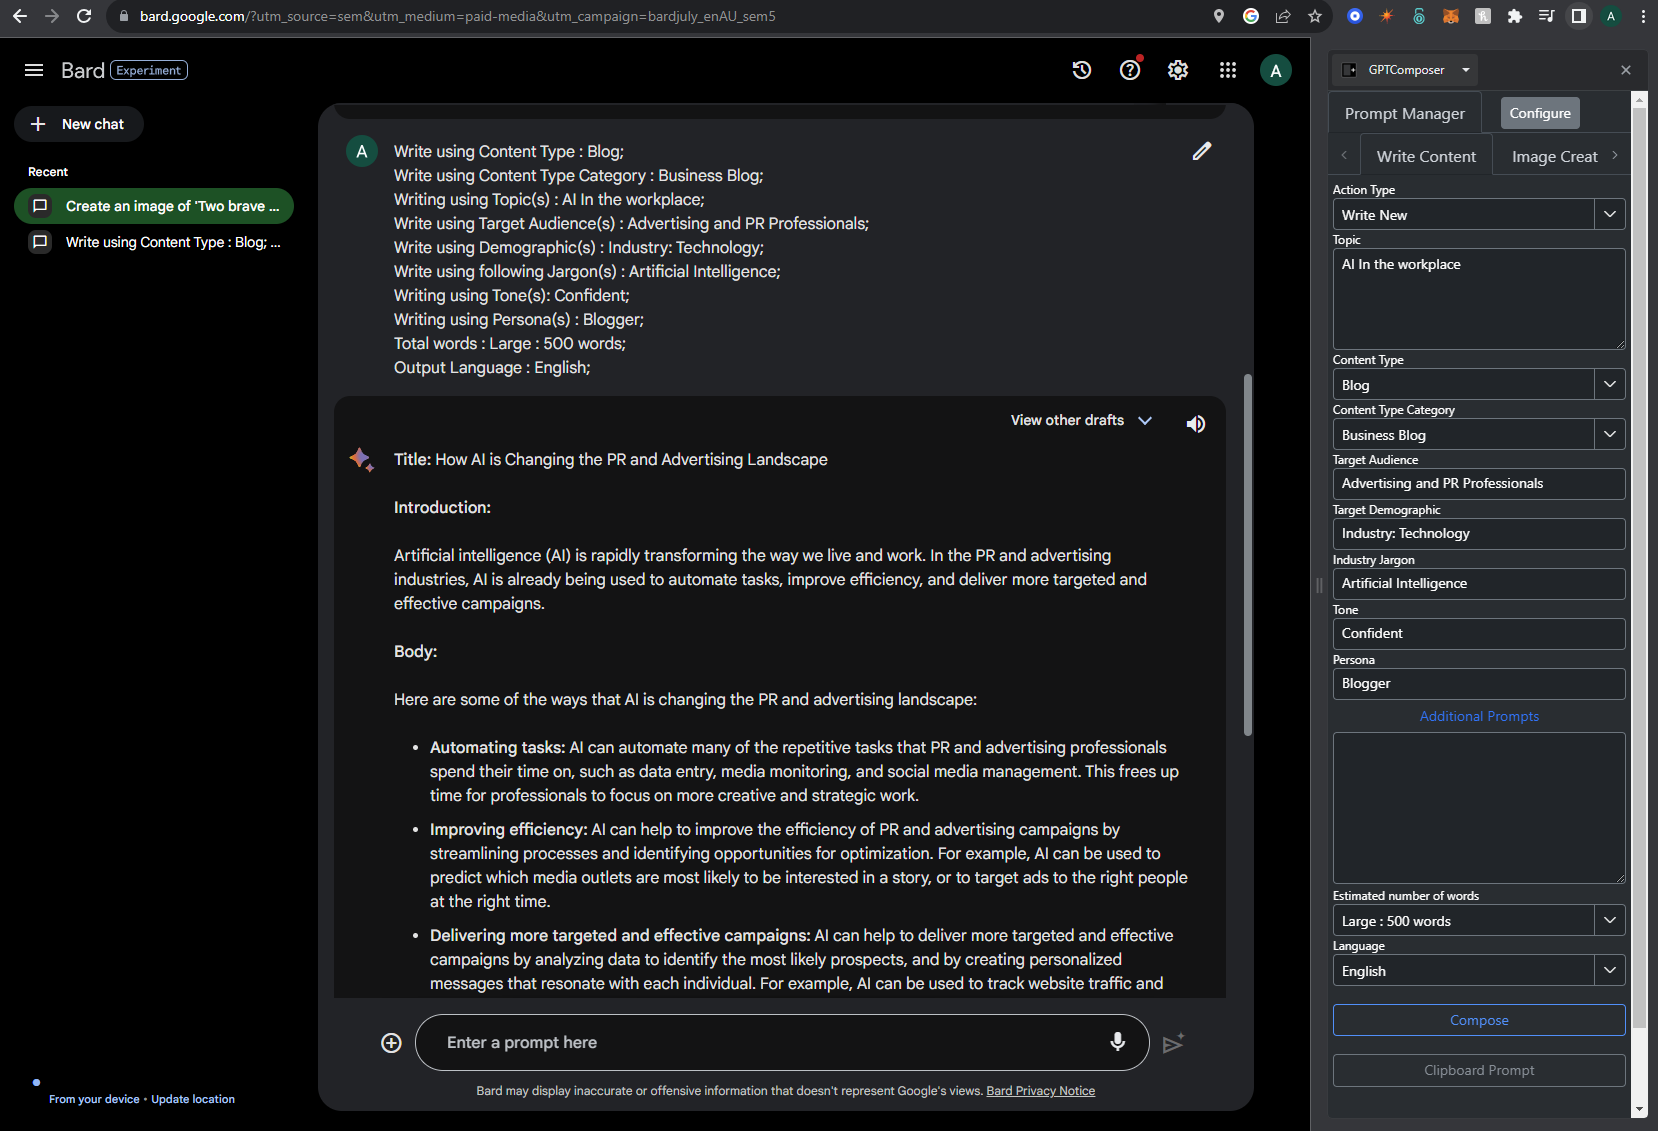Viewport: 1658px width, 1131px height.
Task: Open the Bard Privacy Notice link
Action: pos(1040,1091)
